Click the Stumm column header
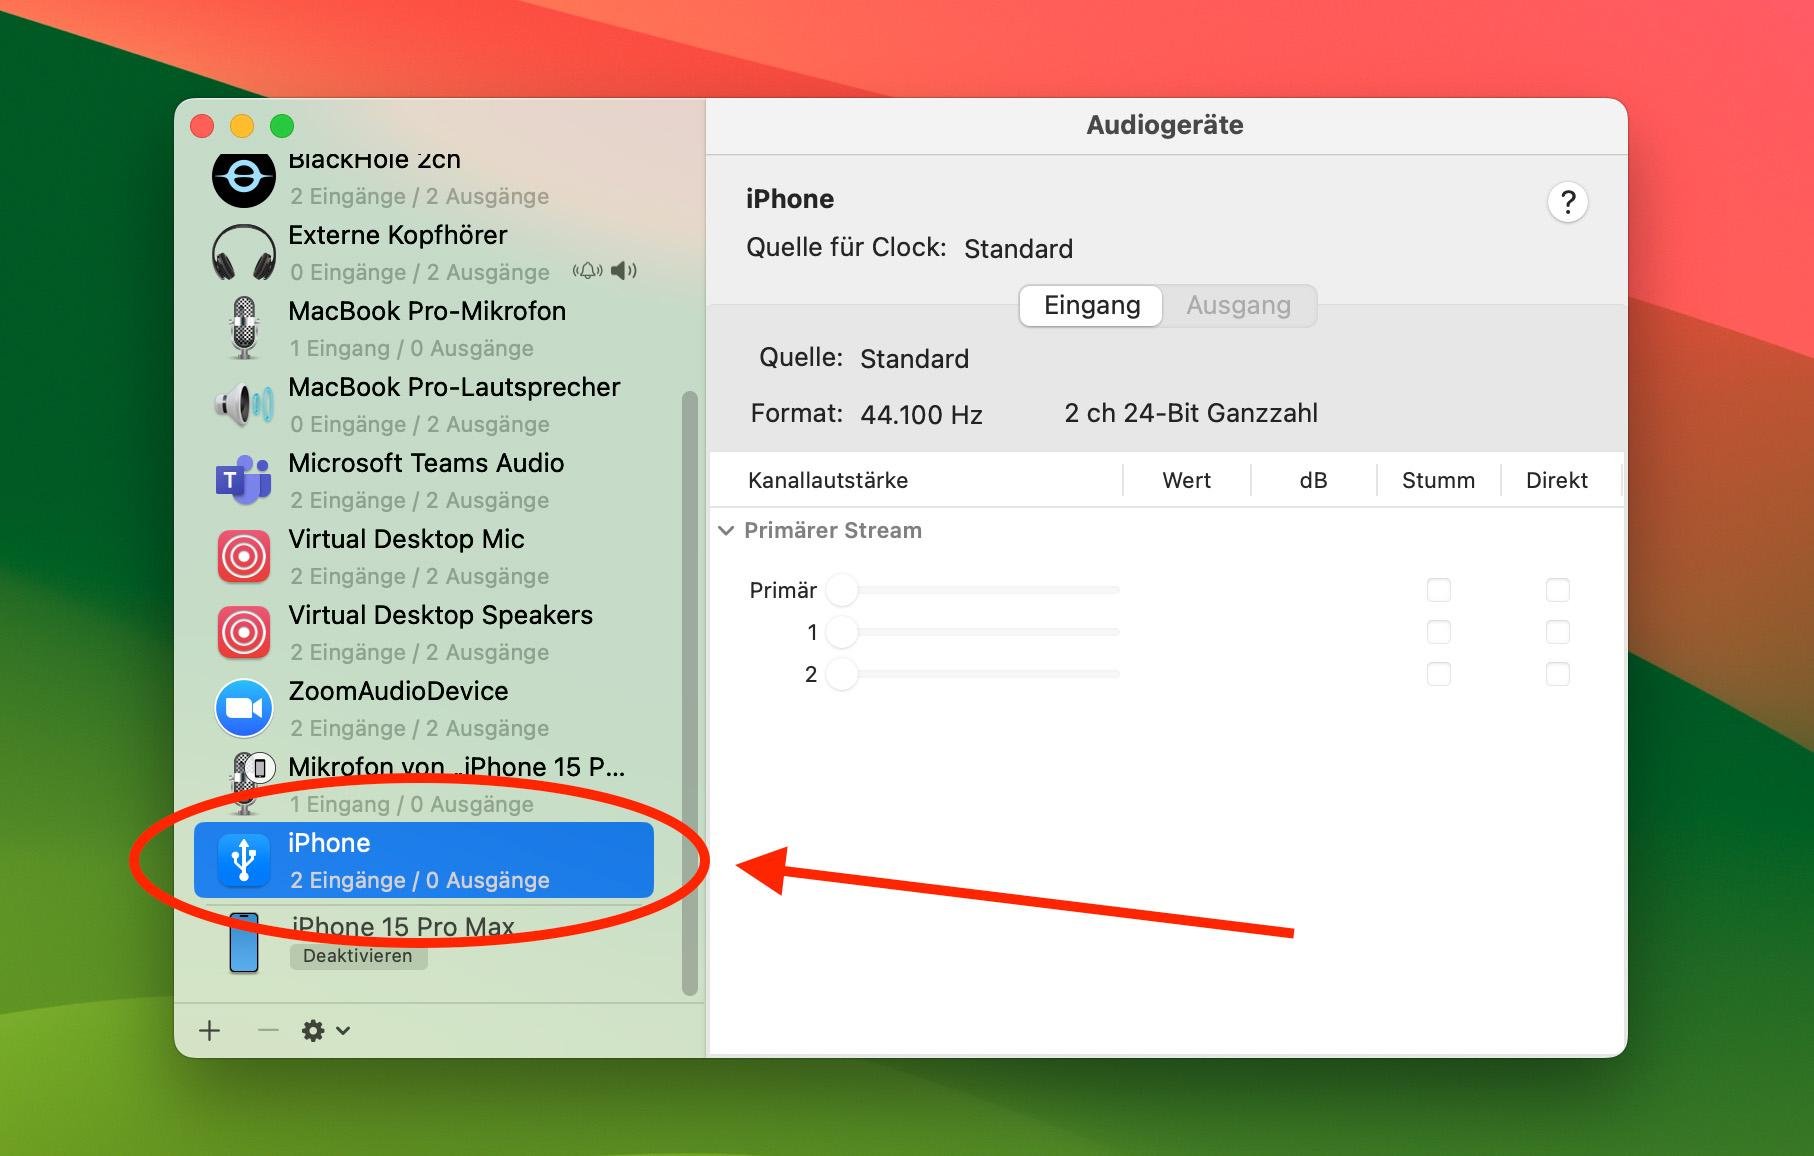 tap(1438, 480)
